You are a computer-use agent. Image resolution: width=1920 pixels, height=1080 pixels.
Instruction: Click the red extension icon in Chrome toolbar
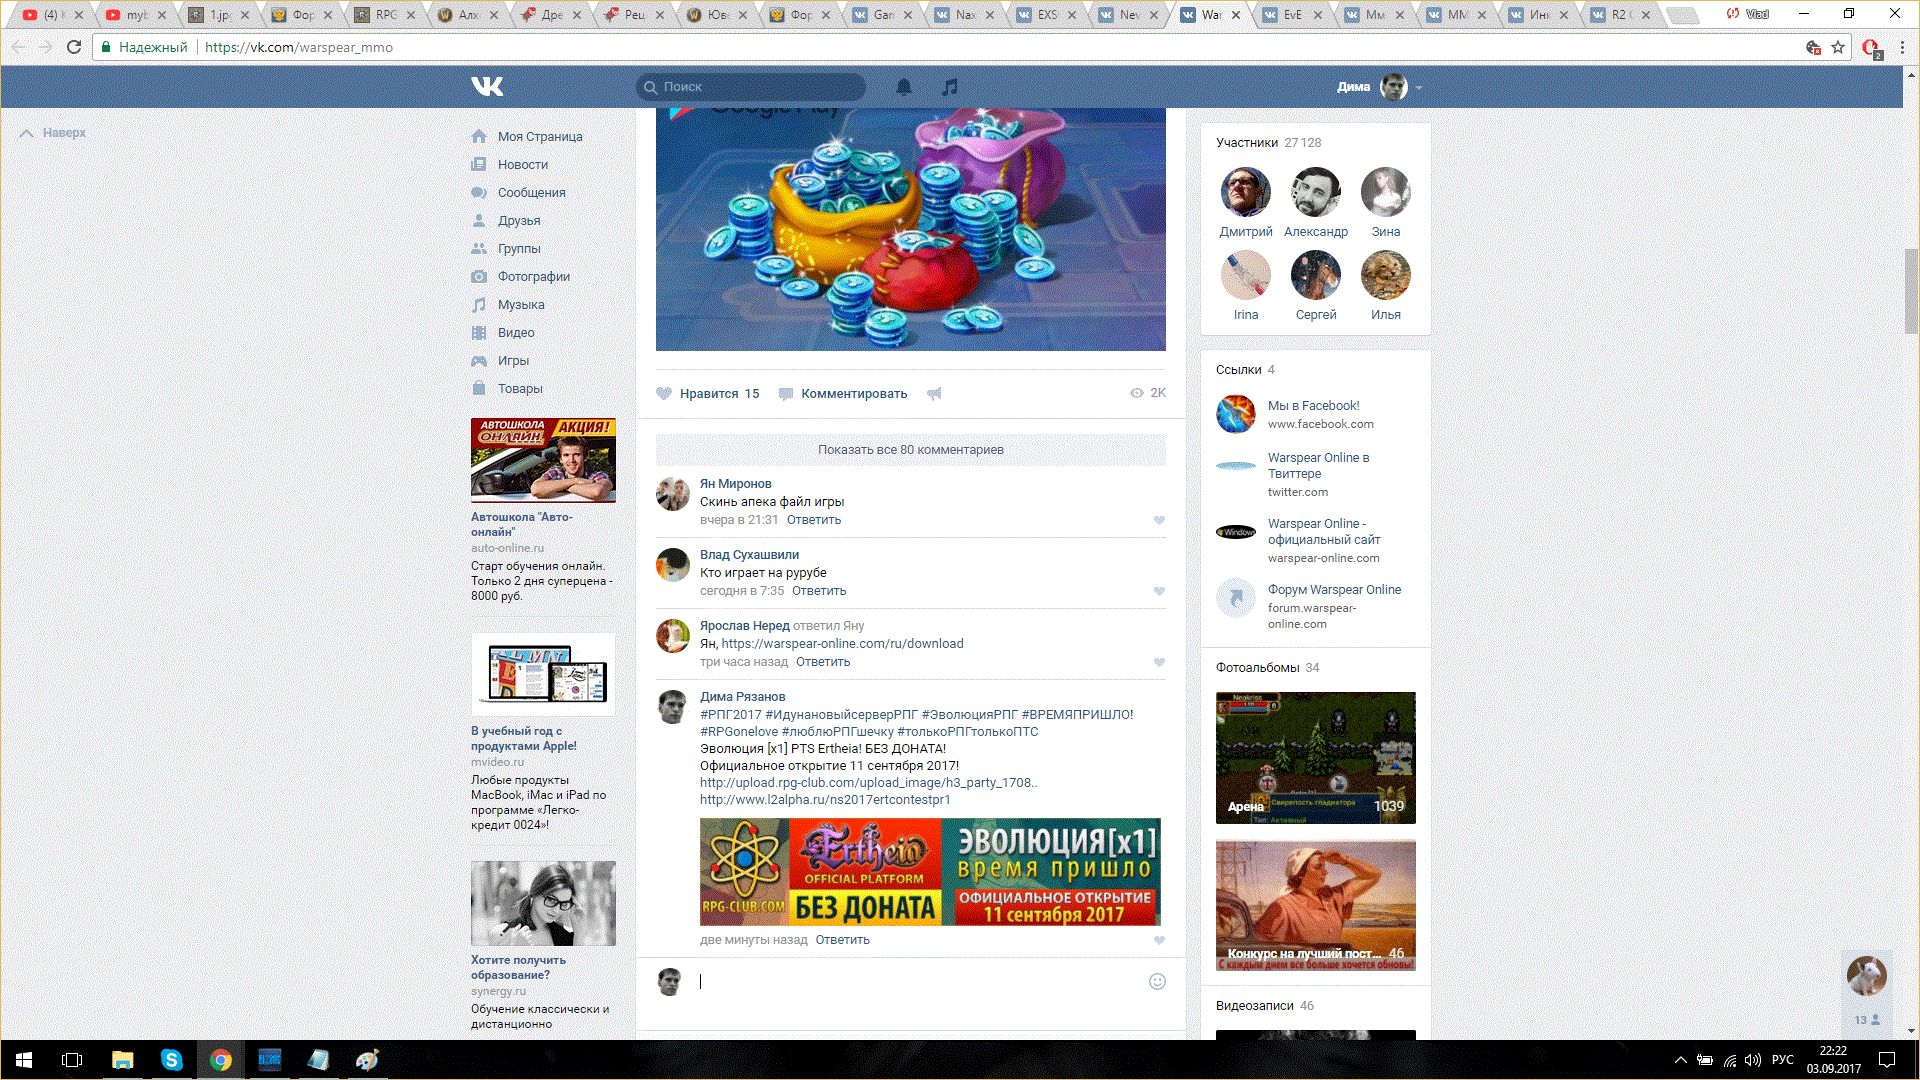pyautogui.click(x=1870, y=48)
